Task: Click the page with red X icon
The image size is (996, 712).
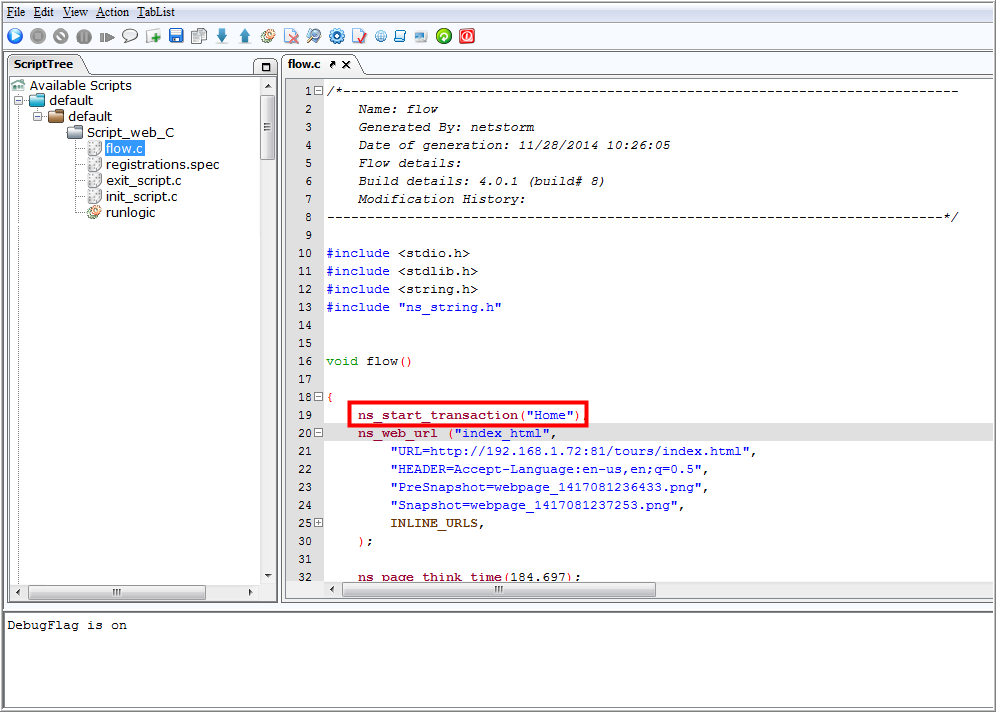Action: click(291, 36)
